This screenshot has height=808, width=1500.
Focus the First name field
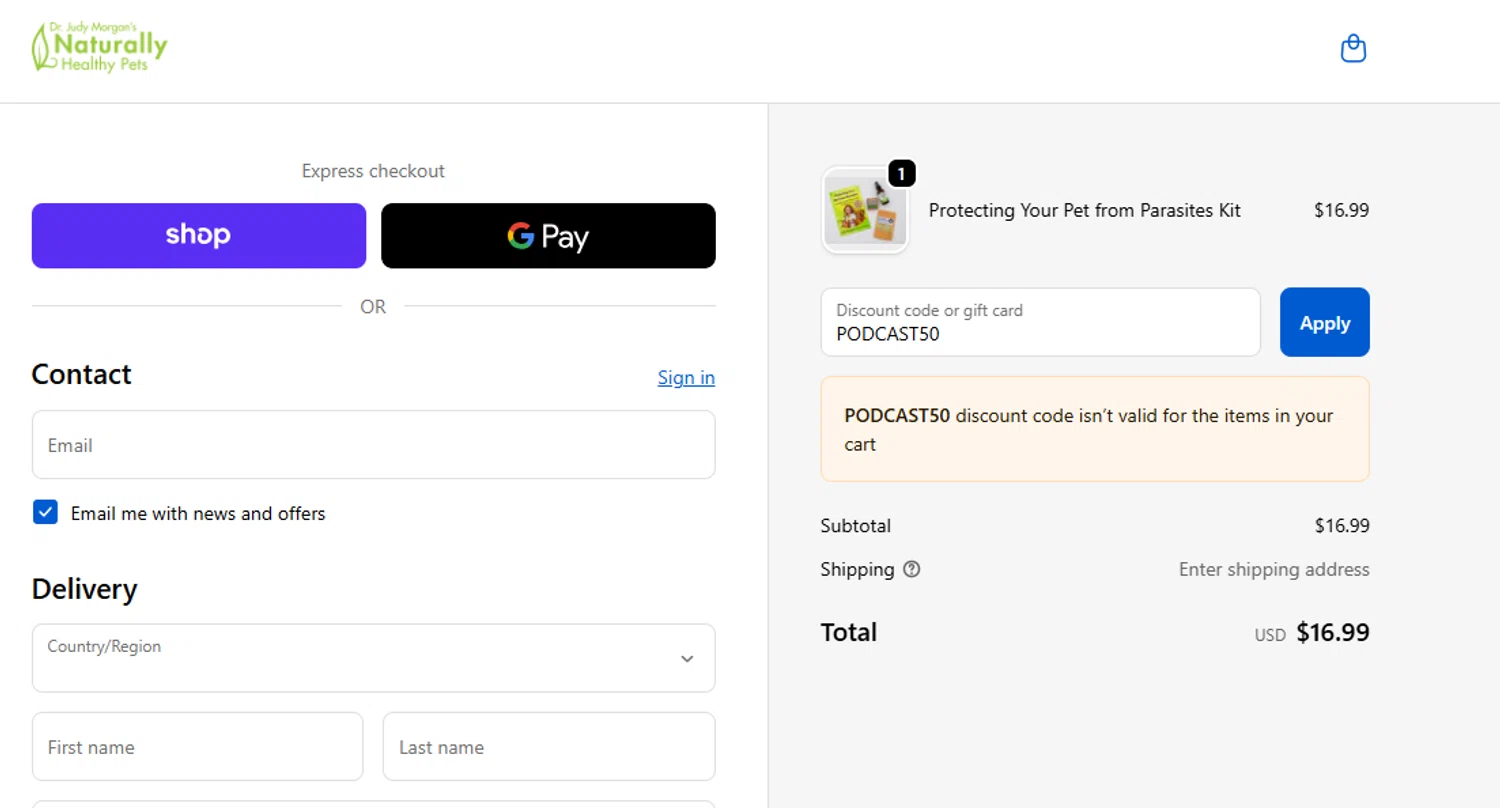pos(197,746)
